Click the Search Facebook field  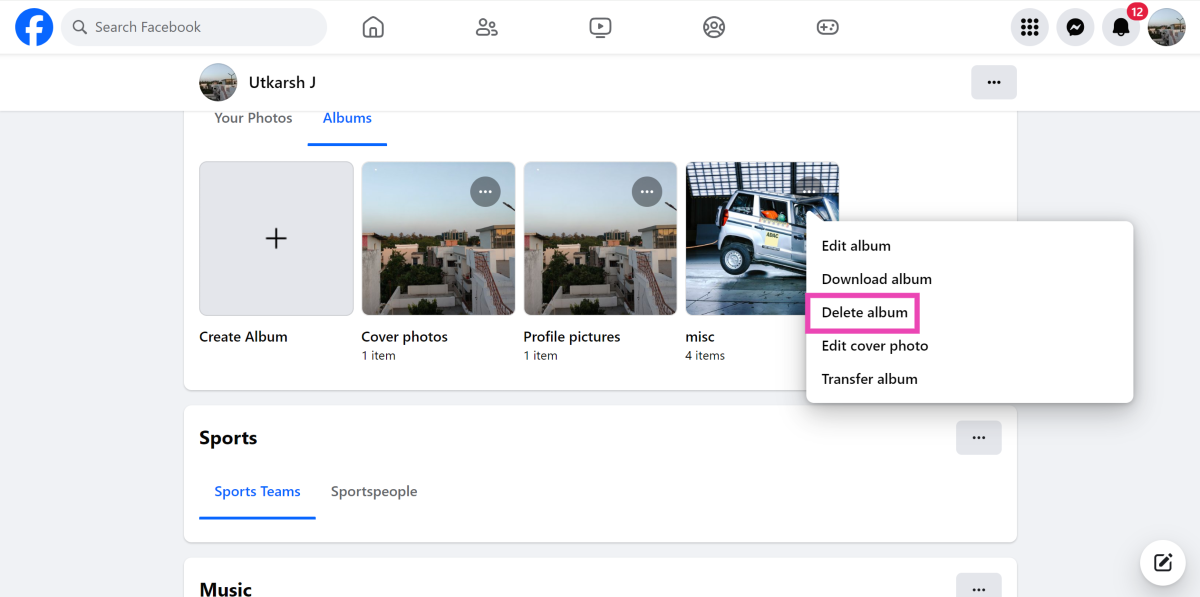195,27
